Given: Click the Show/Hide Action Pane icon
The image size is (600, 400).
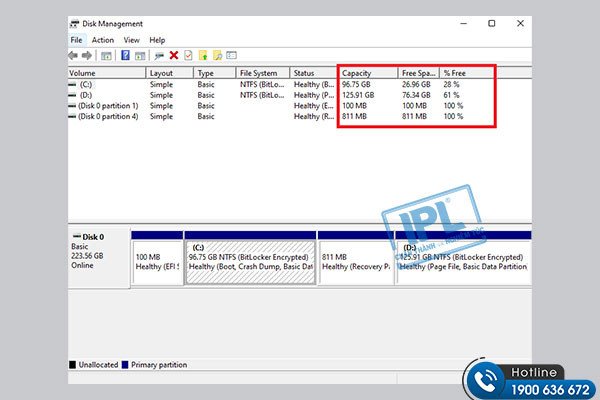Looking at the screenshot, I should coord(140,56).
